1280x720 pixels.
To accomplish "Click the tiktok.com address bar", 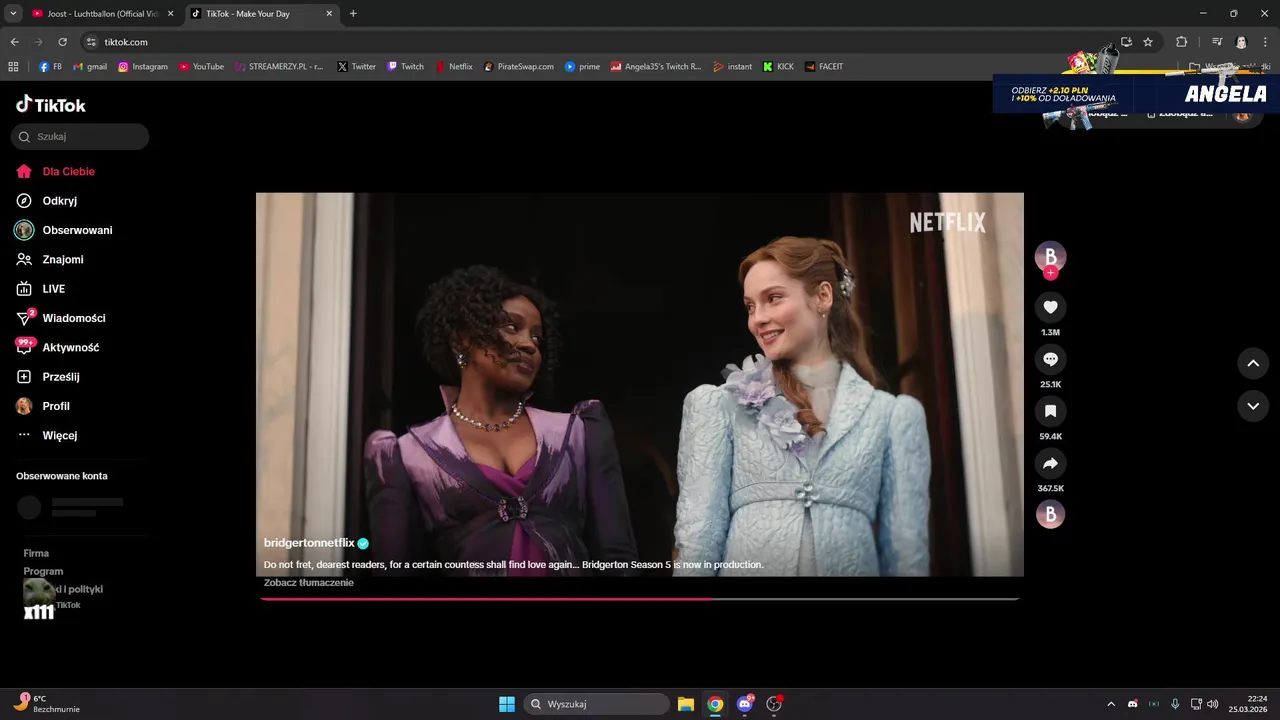I will pyautogui.click(x=600, y=42).
